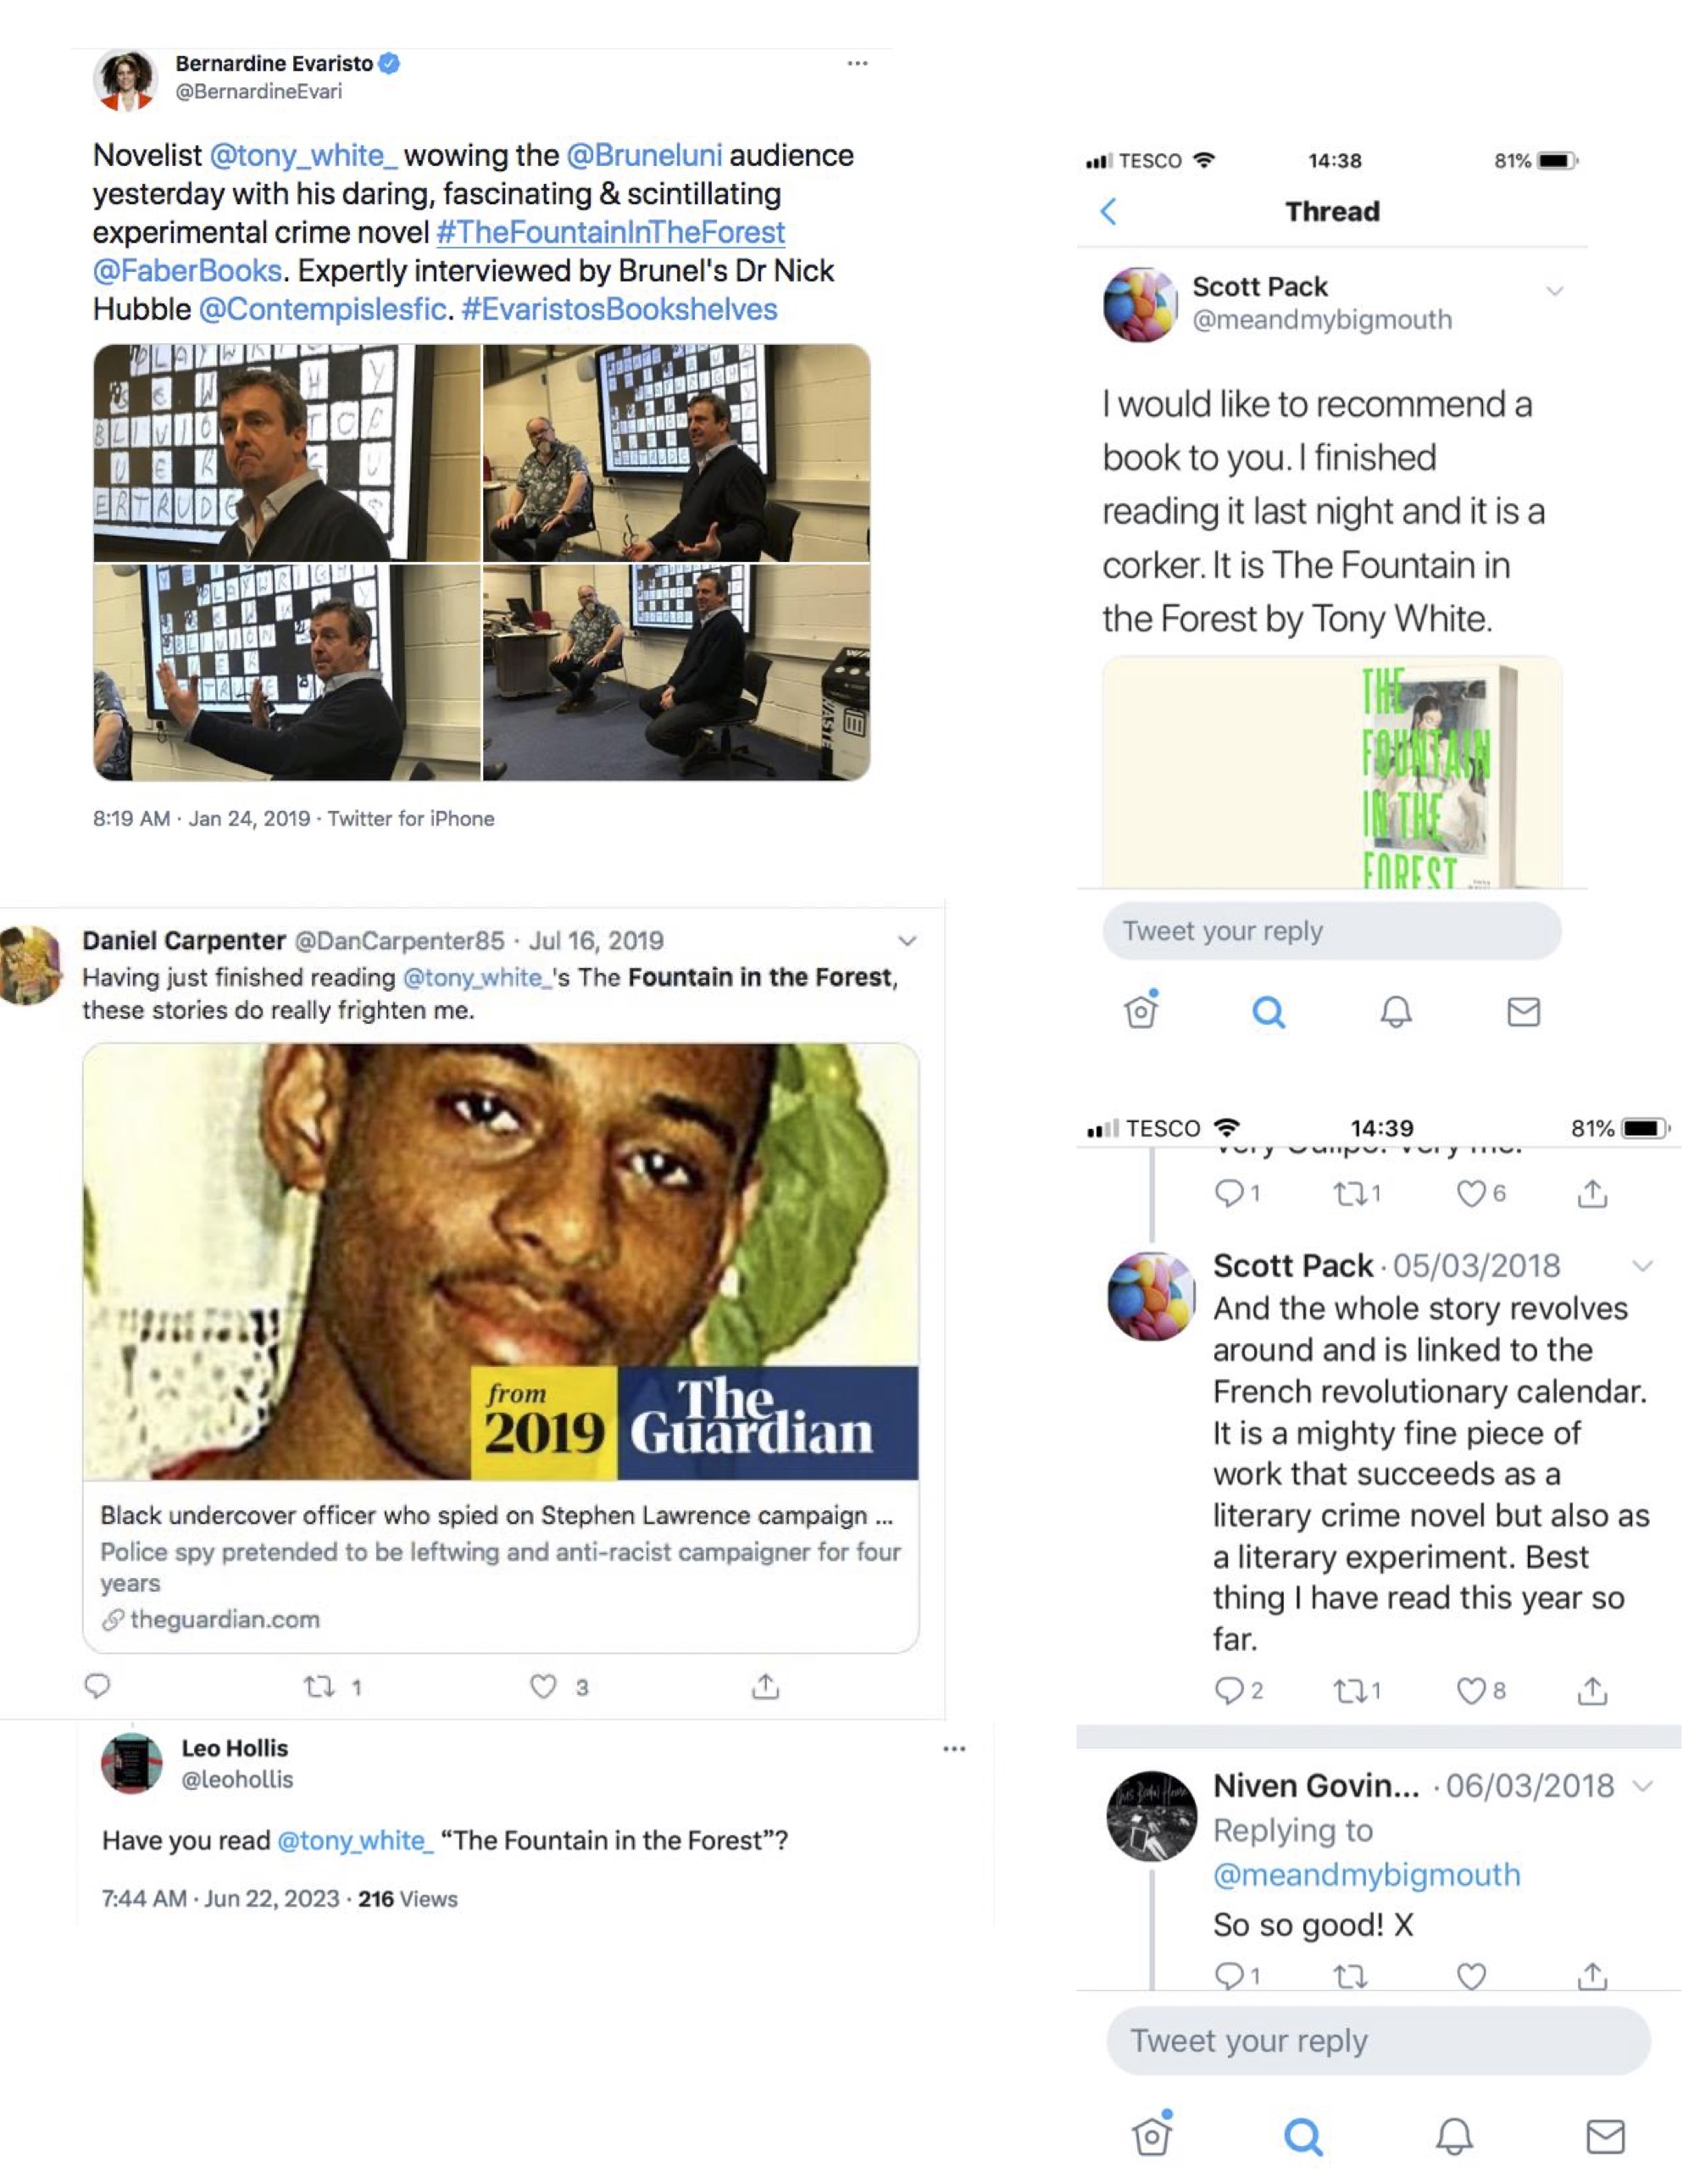Open Leo Hollis tweet more options
Viewport: 1694px width, 2184px height.
click(x=954, y=1749)
